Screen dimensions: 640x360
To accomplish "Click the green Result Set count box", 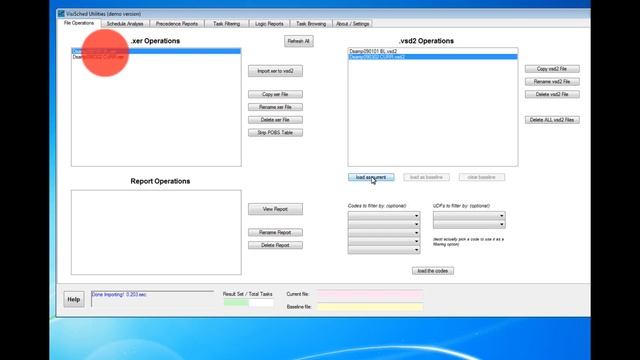I will click(236, 302).
